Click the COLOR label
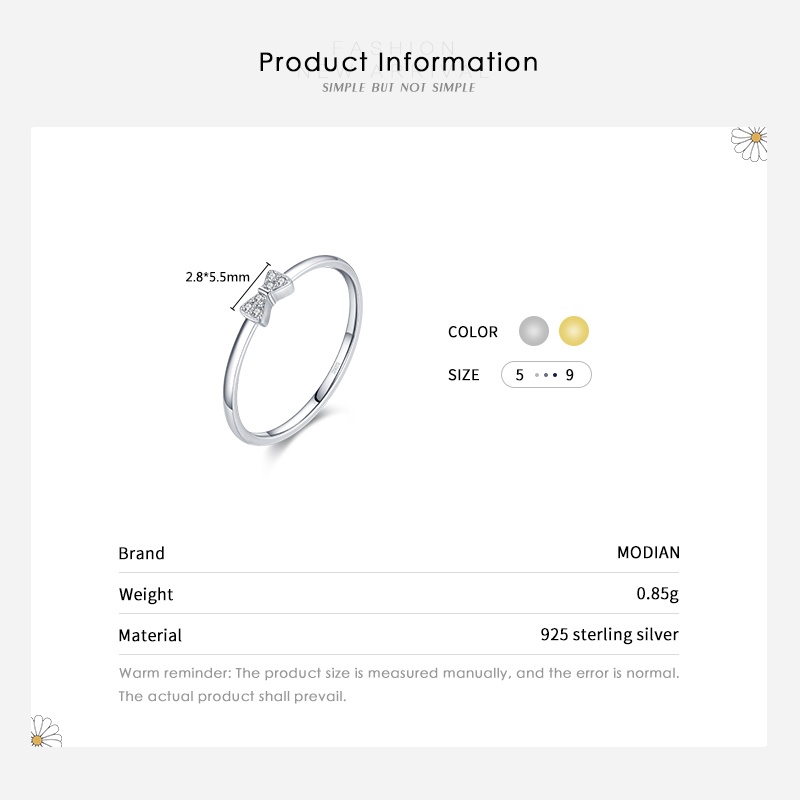Image resolution: width=800 pixels, height=800 pixels. pos(473,332)
